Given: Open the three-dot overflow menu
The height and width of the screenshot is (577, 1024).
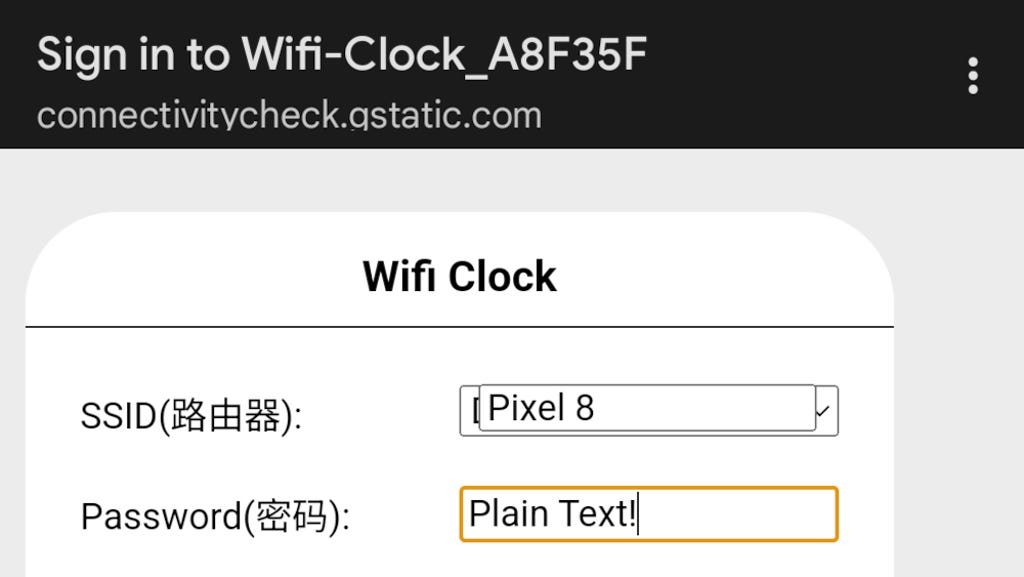Looking at the screenshot, I should (972, 75).
